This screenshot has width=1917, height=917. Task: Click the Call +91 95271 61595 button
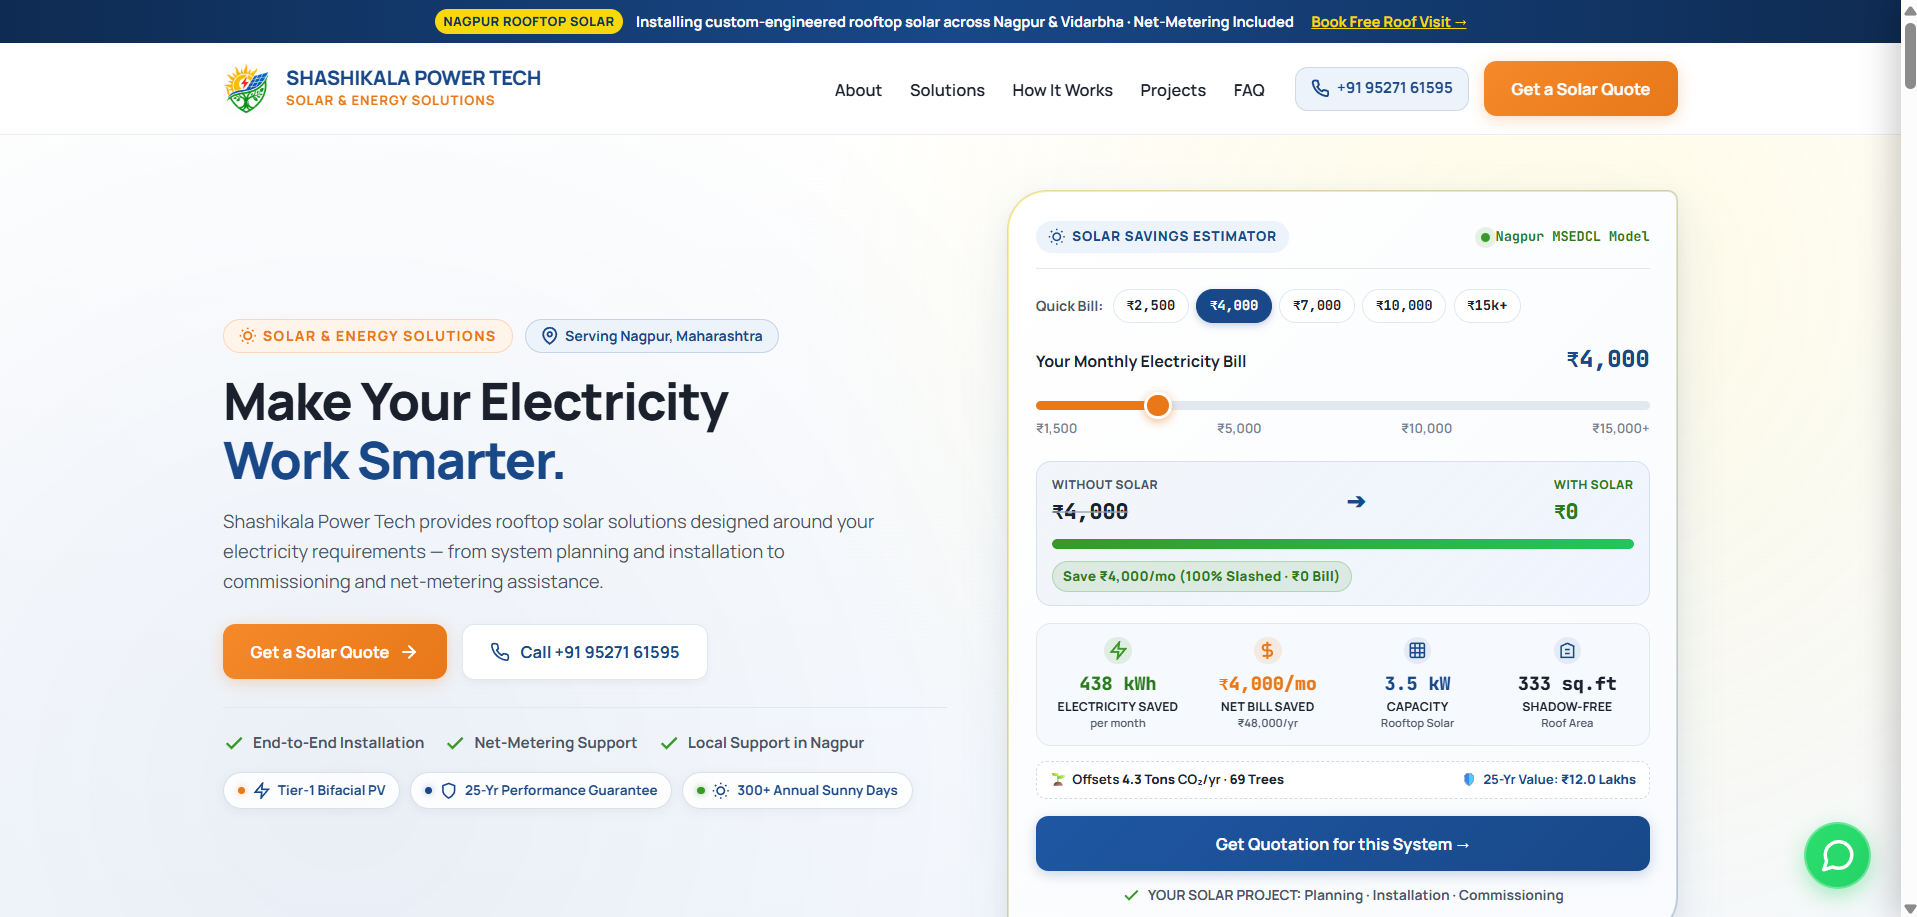(585, 652)
